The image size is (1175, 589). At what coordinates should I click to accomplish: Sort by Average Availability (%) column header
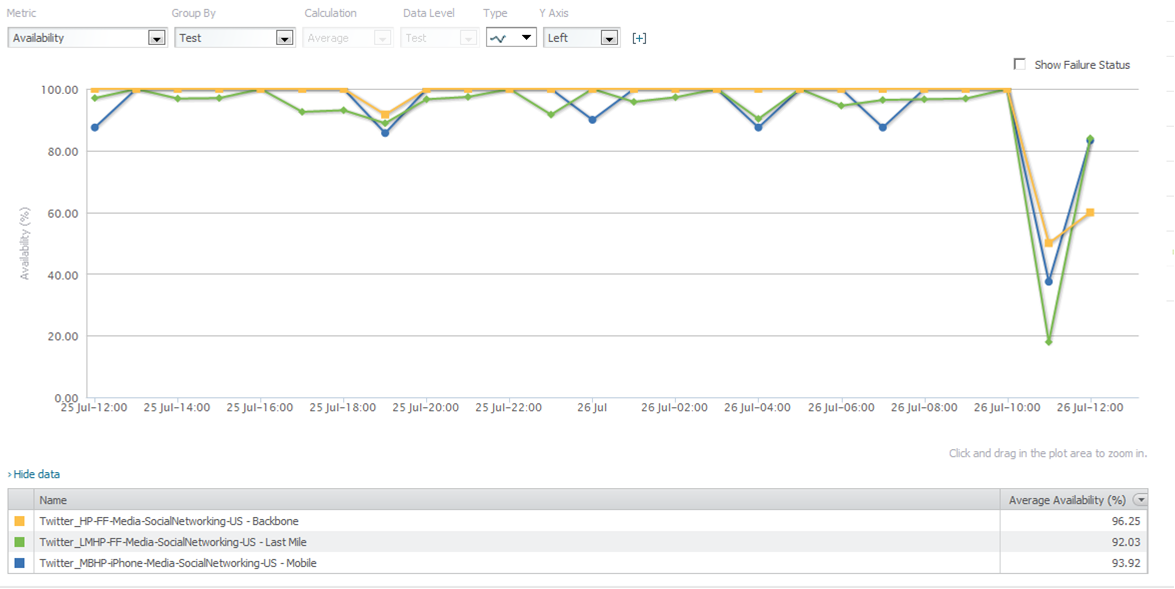tap(1067, 500)
